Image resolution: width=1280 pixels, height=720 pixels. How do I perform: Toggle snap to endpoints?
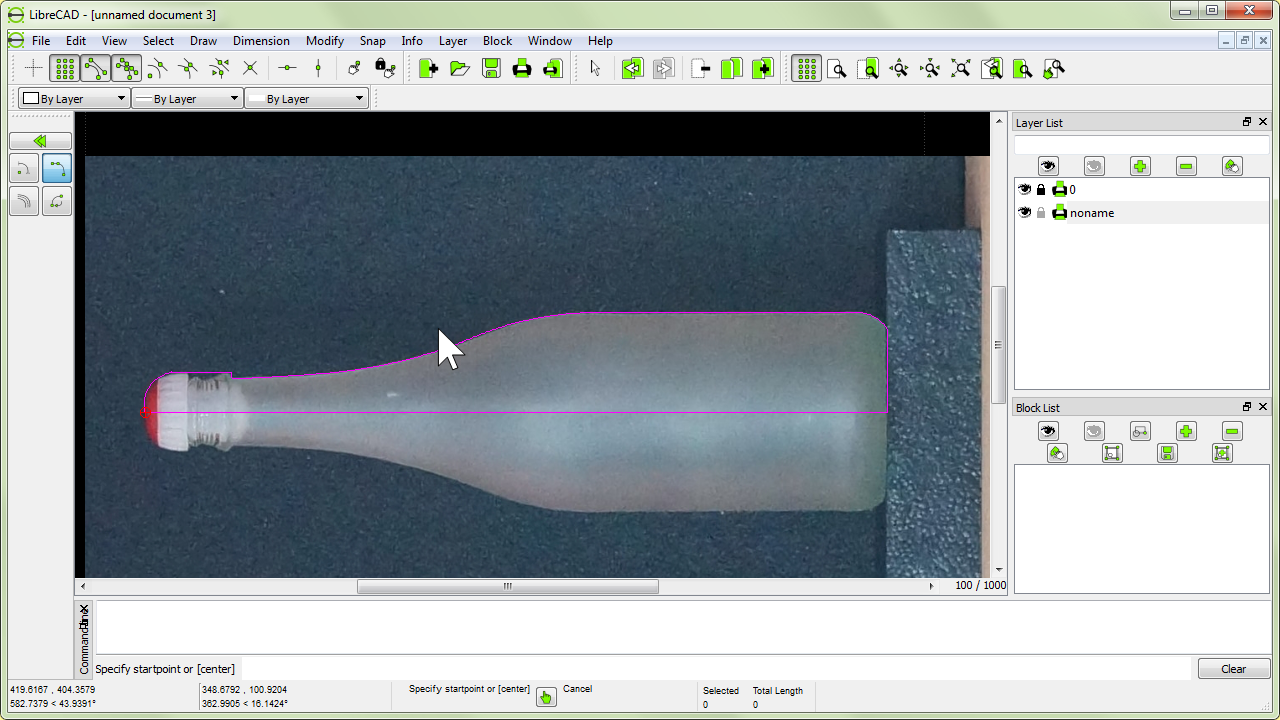[96, 68]
